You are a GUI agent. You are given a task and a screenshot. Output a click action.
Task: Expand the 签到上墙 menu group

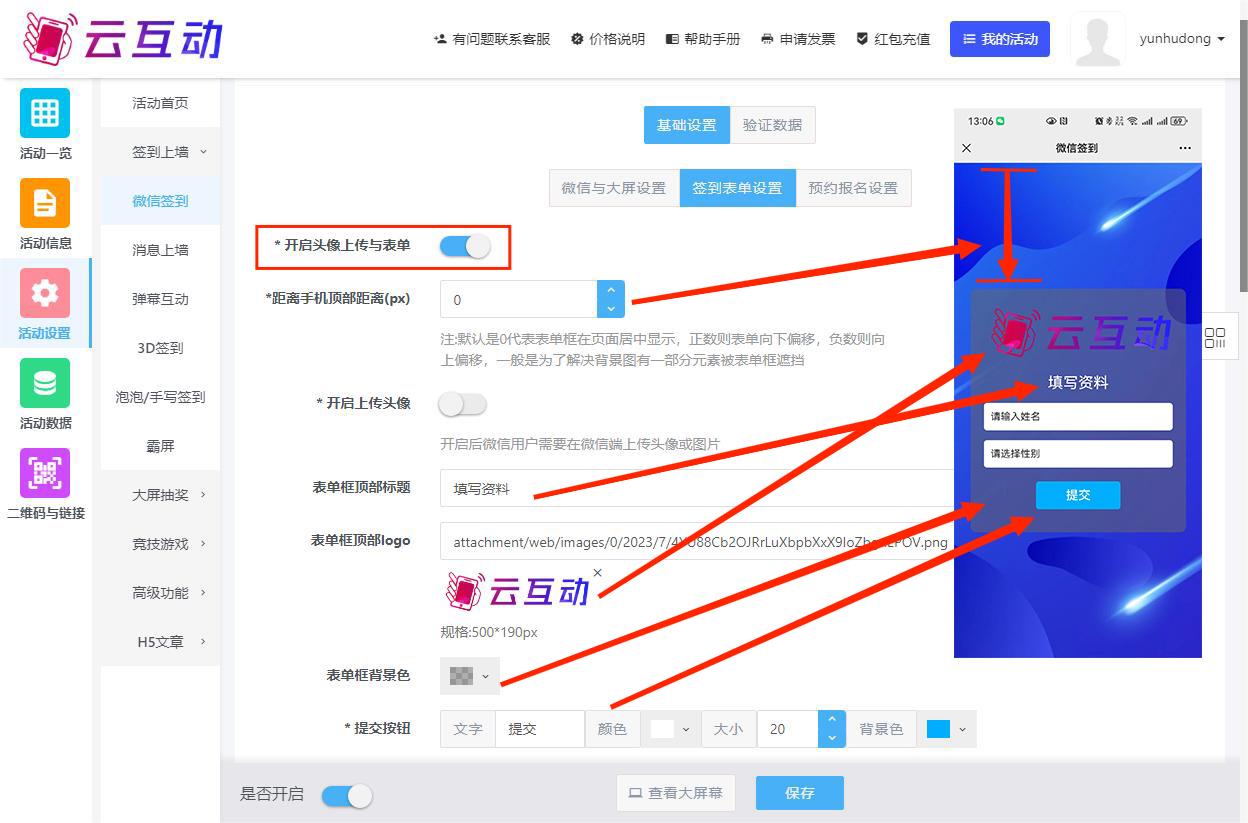tap(160, 152)
